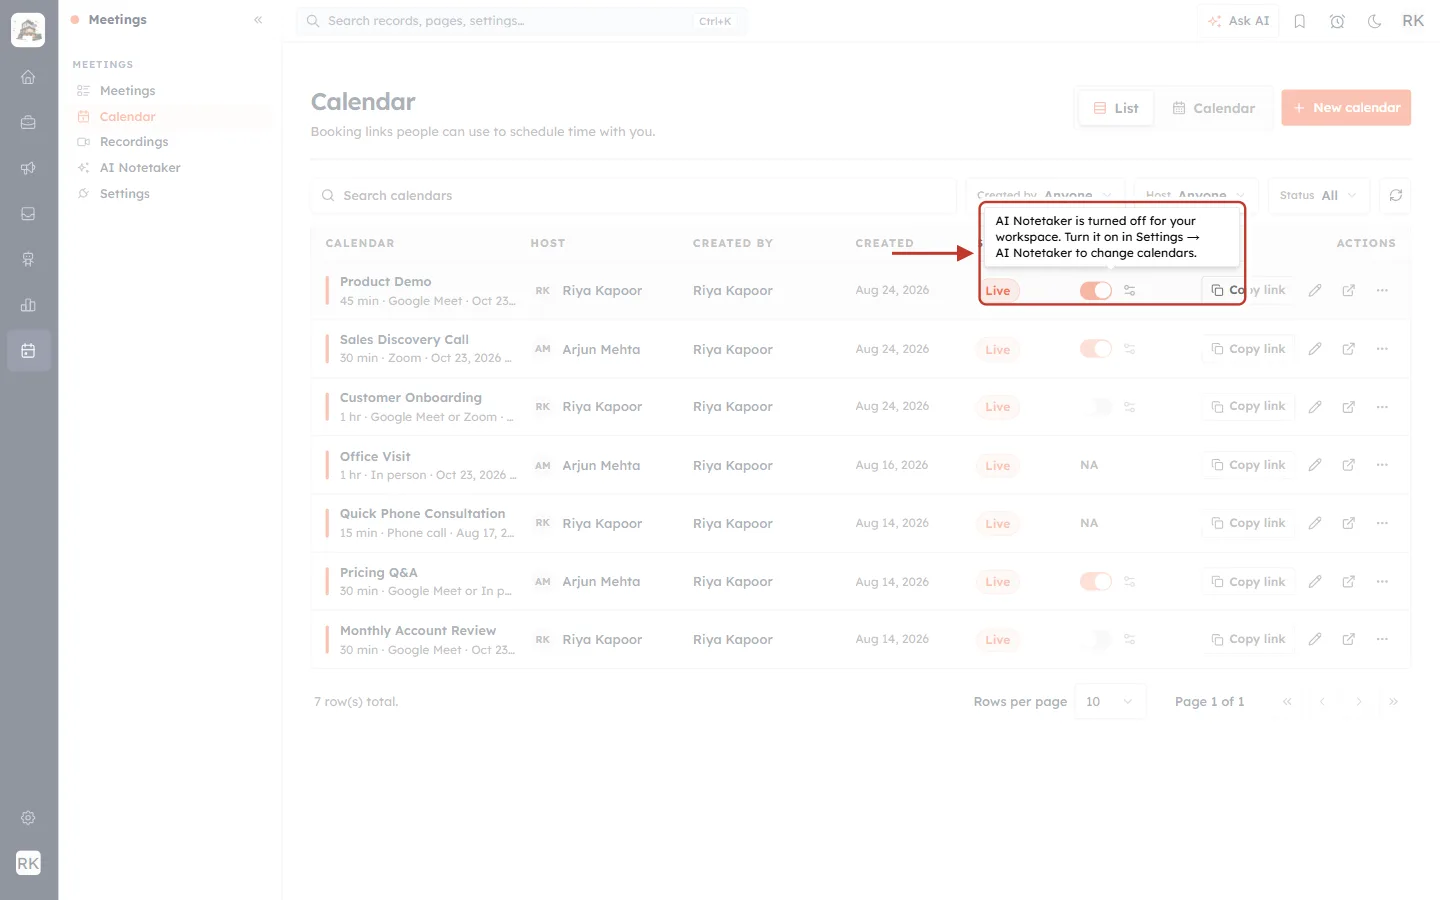
Task: Open the megaphone campaigns icon in left rail
Action: 28,168
